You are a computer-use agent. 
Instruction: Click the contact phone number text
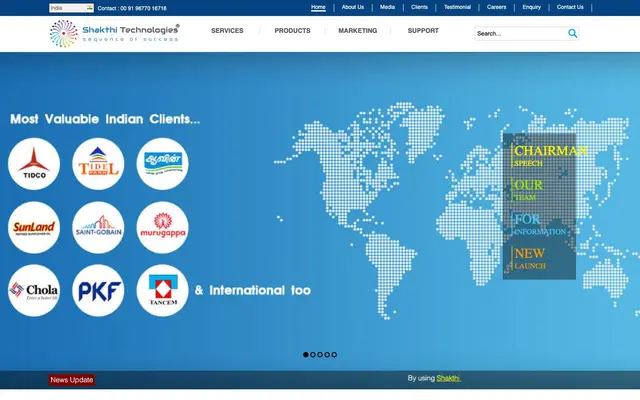tap(132, 8)
